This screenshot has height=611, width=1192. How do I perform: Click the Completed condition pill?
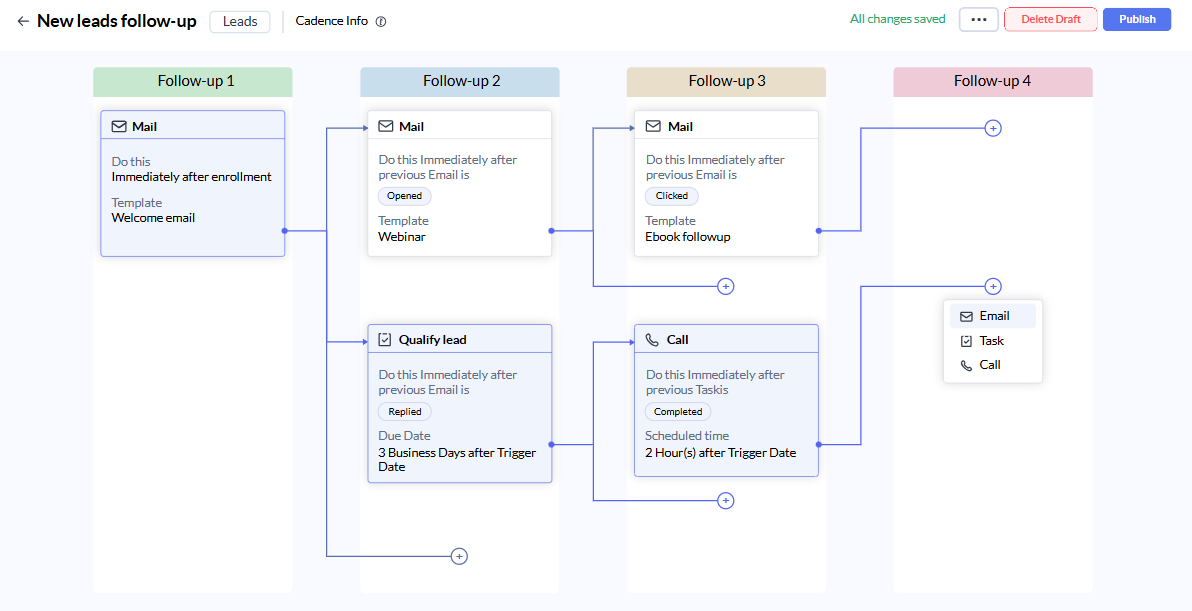(x=678, y=412)
